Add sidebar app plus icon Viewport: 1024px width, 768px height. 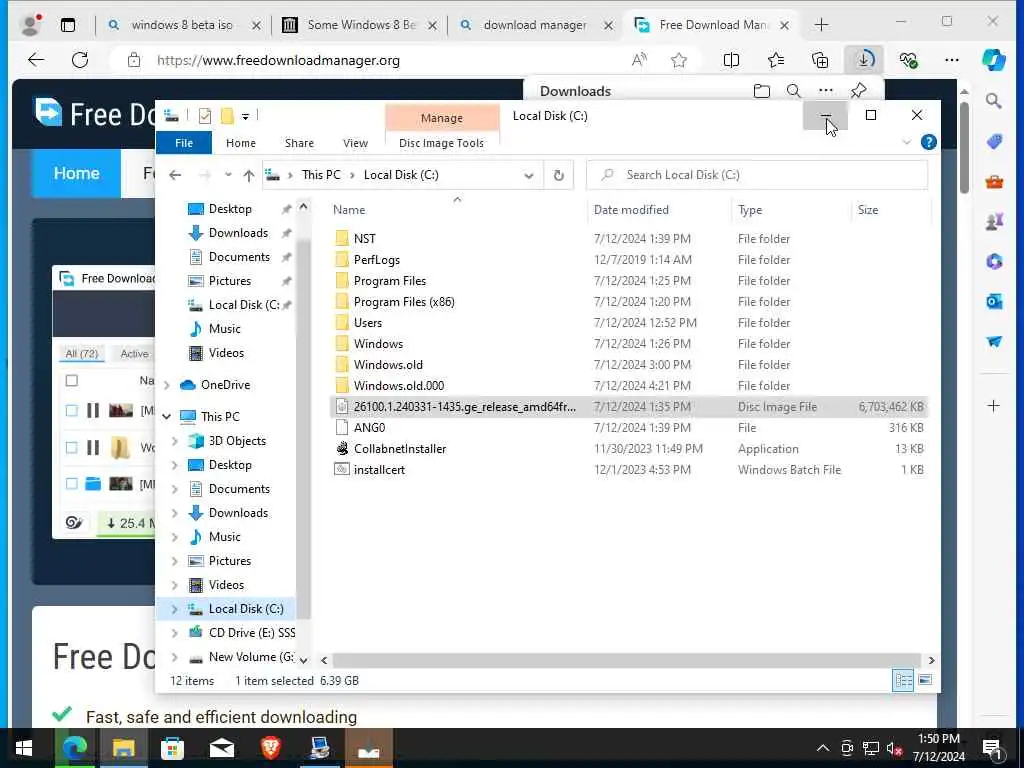(x=993, y=406)
